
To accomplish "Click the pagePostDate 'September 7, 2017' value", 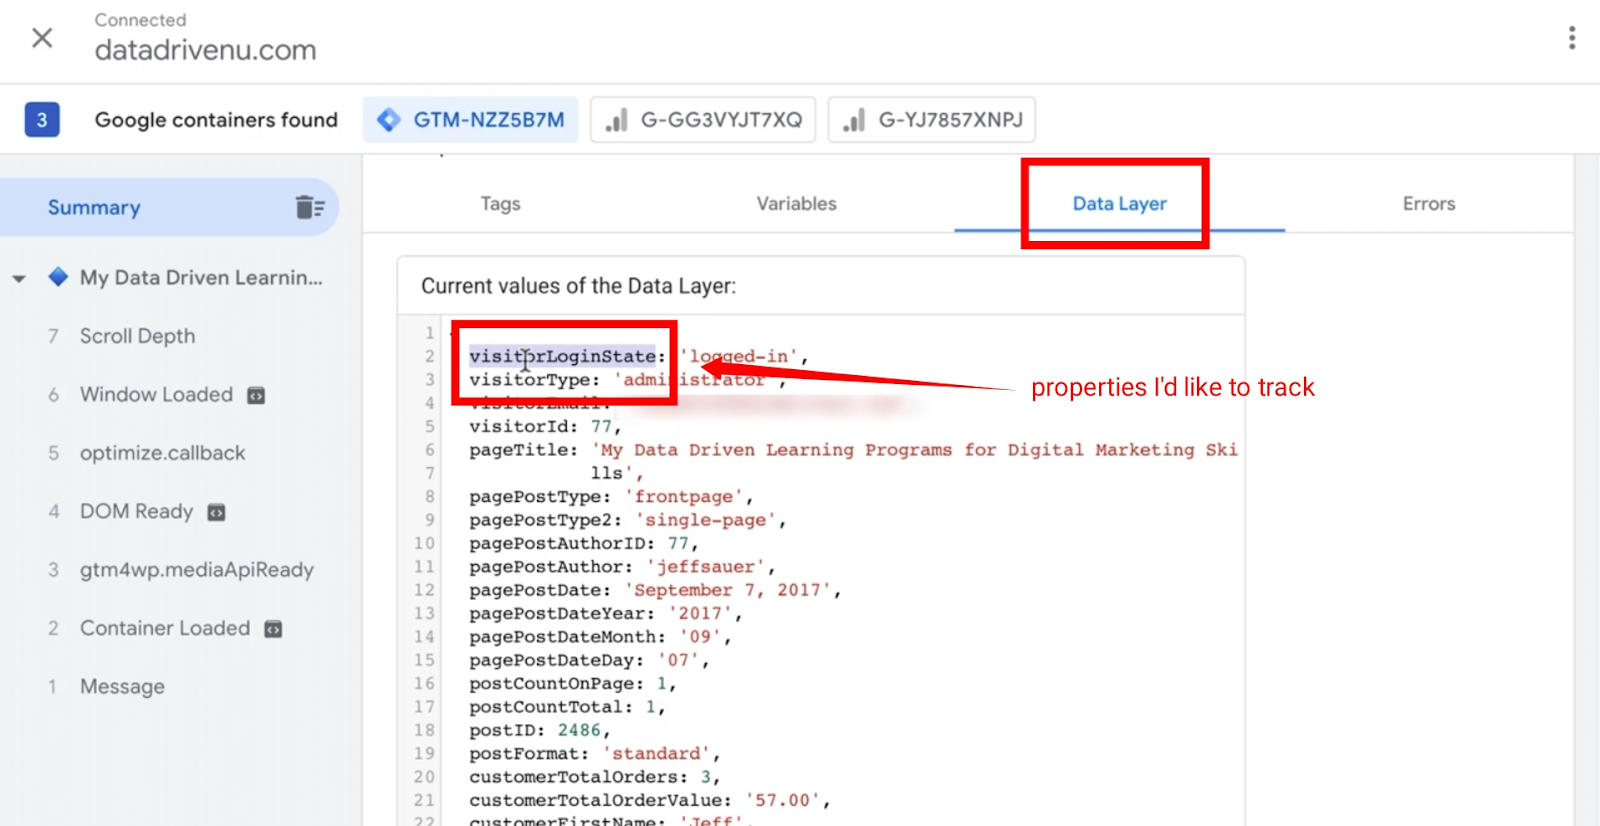I will coord(727,590).
